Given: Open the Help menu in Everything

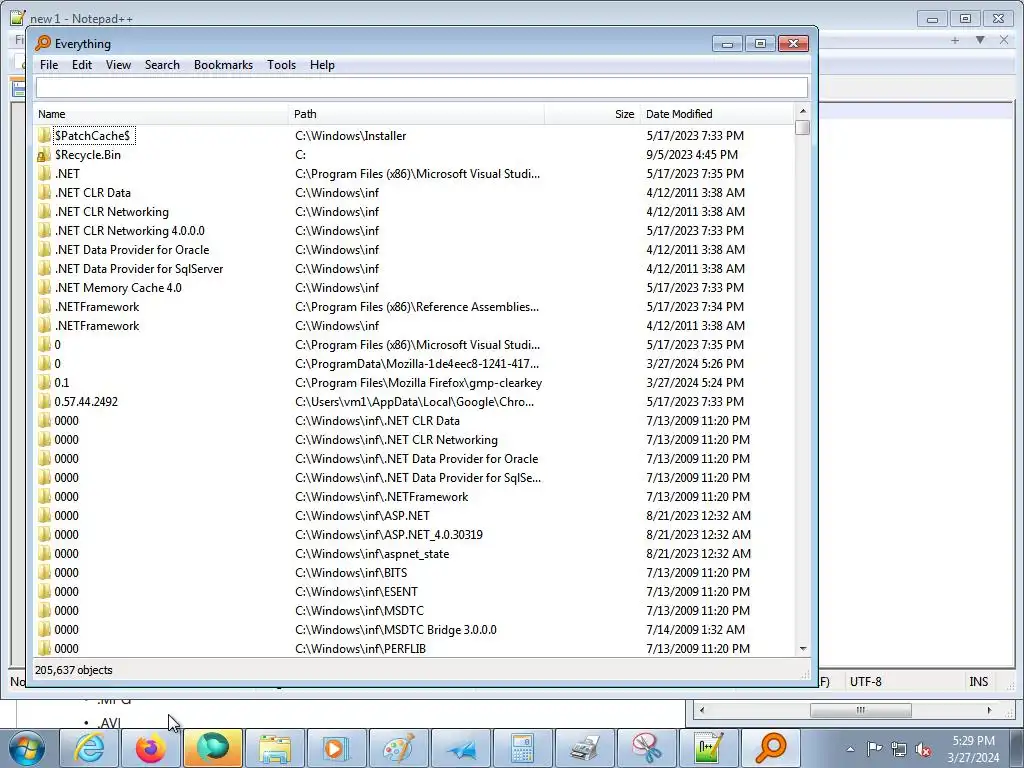Looking at the screenshot, I should (322, 65).
